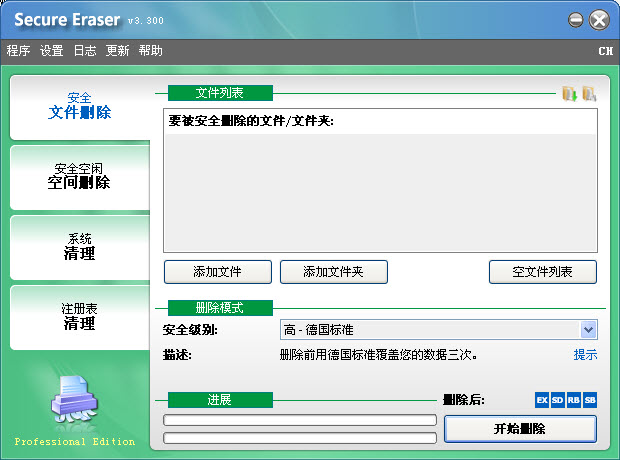Close the Secure Eraser window
The width and height of the screenshot is (620, 460).
(x=599, y=20)
